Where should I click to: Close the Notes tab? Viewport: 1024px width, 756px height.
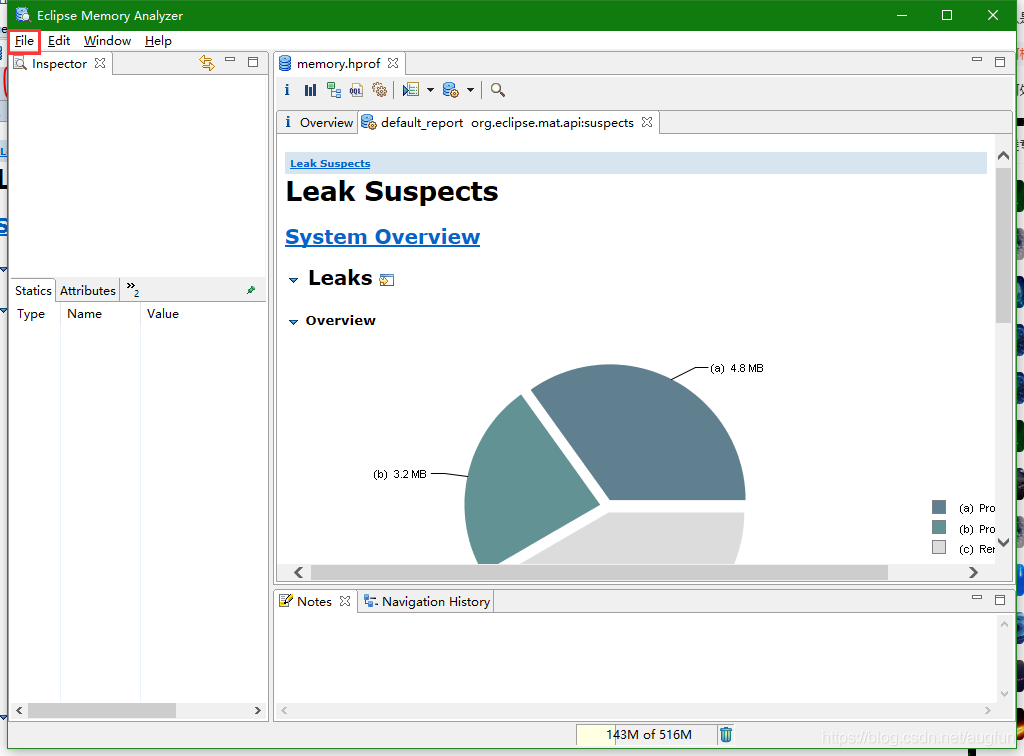coord(345,601)
